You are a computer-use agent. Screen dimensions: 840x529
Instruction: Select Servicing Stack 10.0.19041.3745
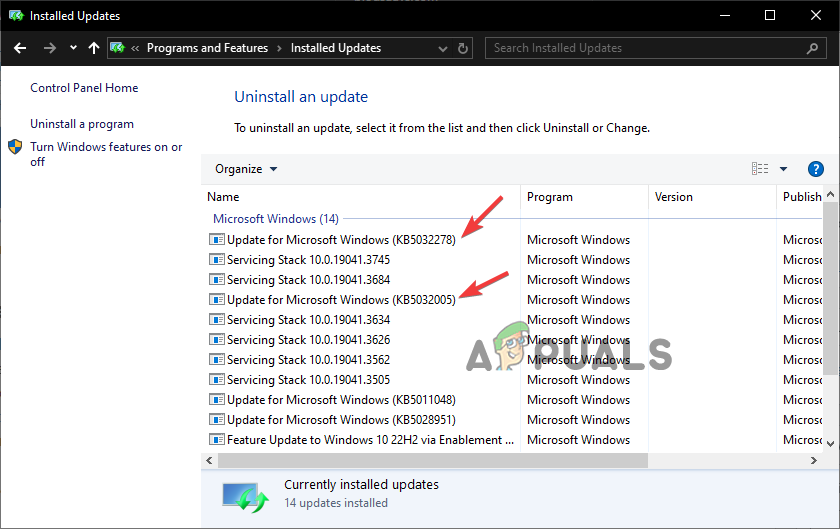(309, 260)
